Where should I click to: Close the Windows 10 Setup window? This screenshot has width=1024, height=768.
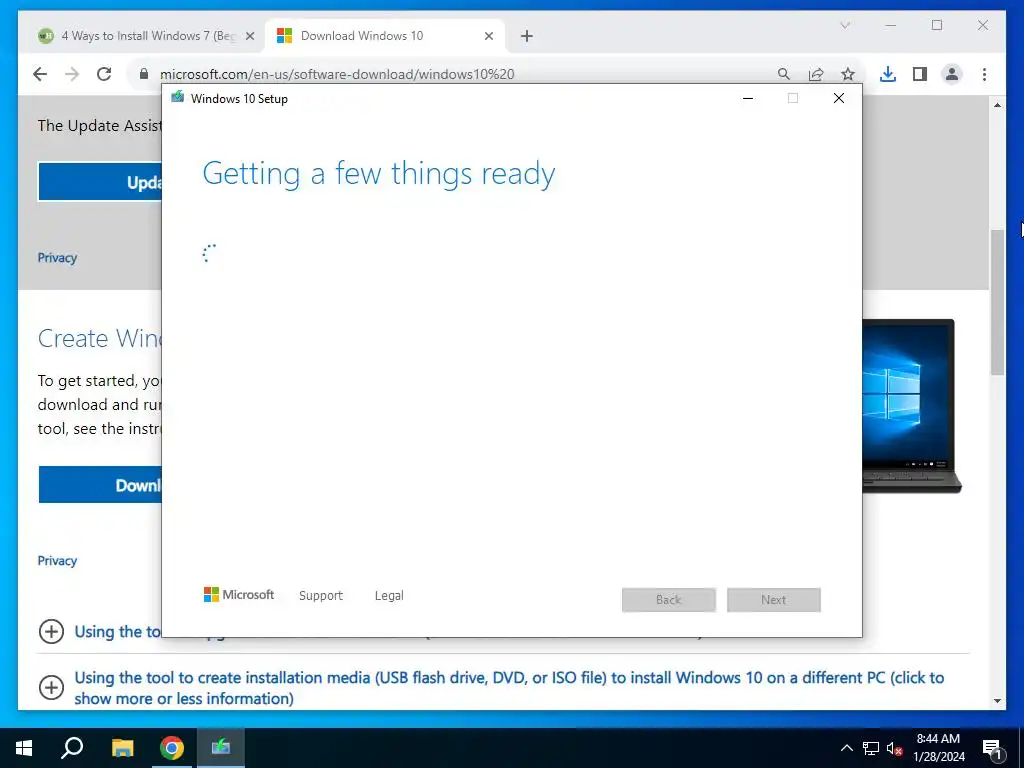[x=839, y=98]
